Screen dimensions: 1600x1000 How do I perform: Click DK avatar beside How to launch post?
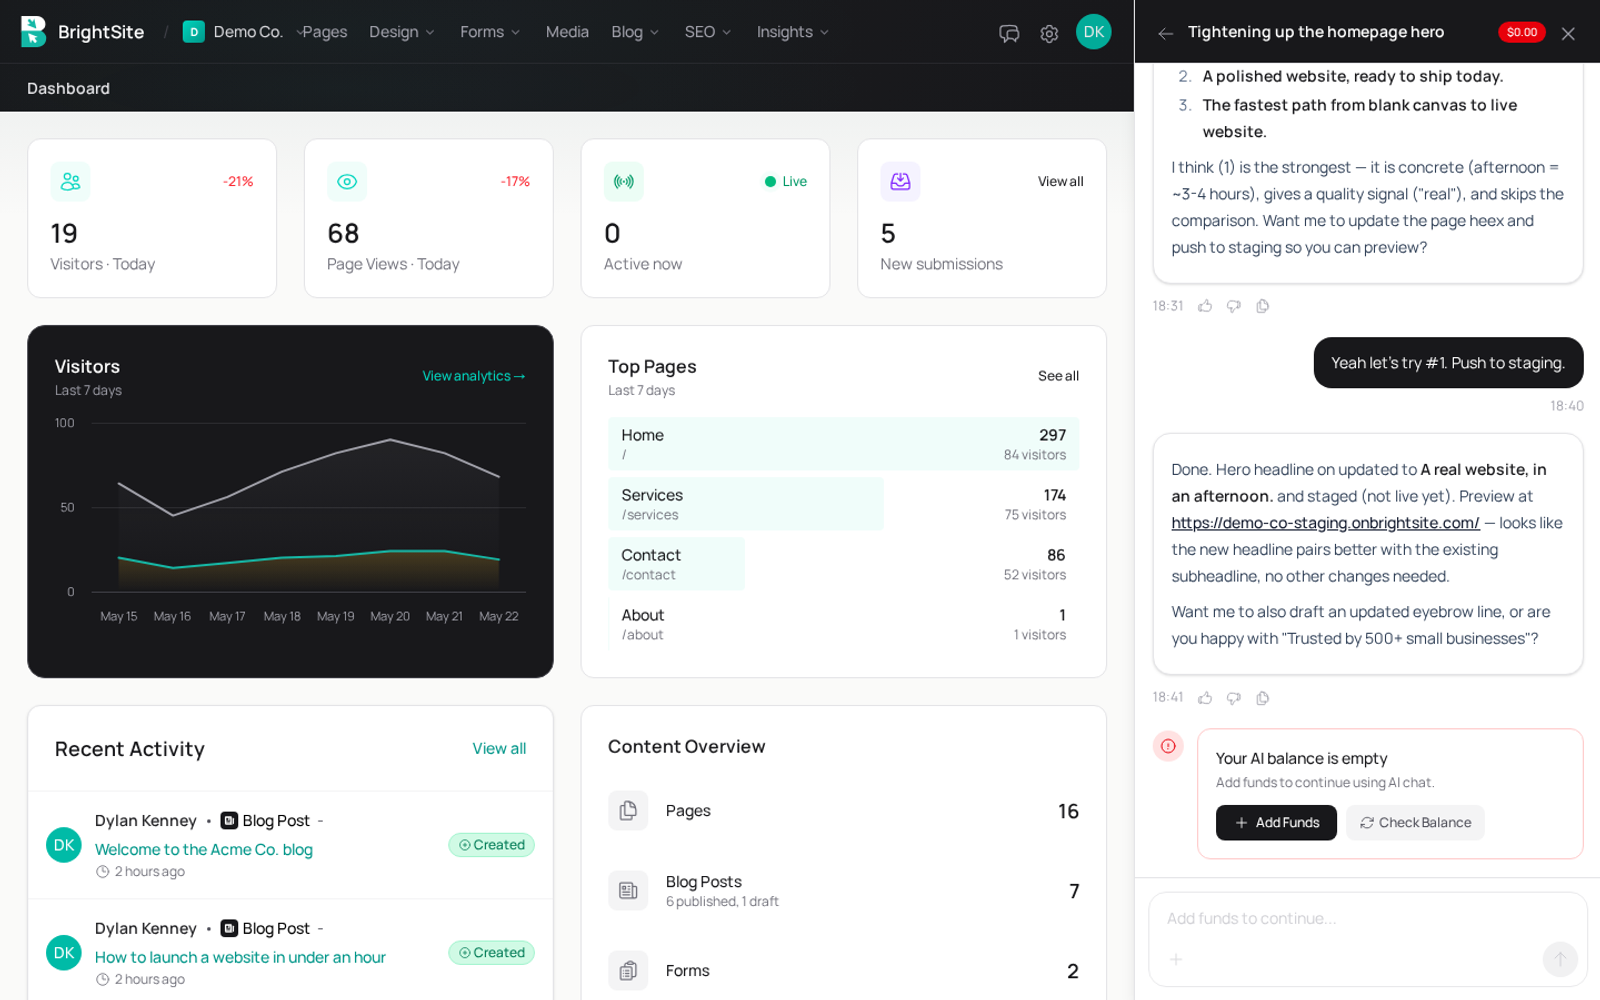64,953
